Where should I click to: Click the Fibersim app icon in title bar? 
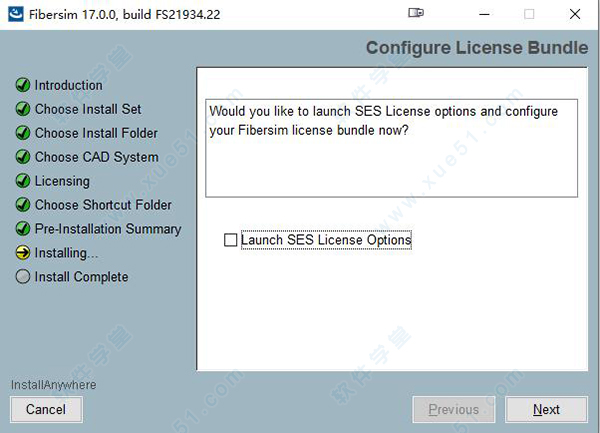pos(16,14)
